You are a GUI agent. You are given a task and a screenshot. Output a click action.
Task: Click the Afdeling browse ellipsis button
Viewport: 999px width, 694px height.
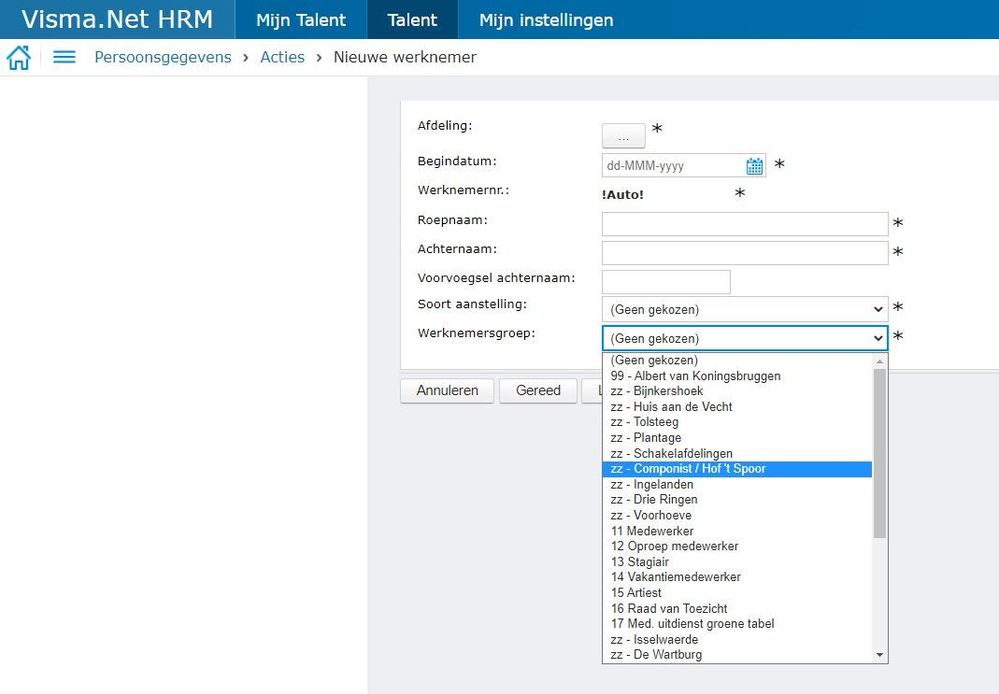point(623,136)
